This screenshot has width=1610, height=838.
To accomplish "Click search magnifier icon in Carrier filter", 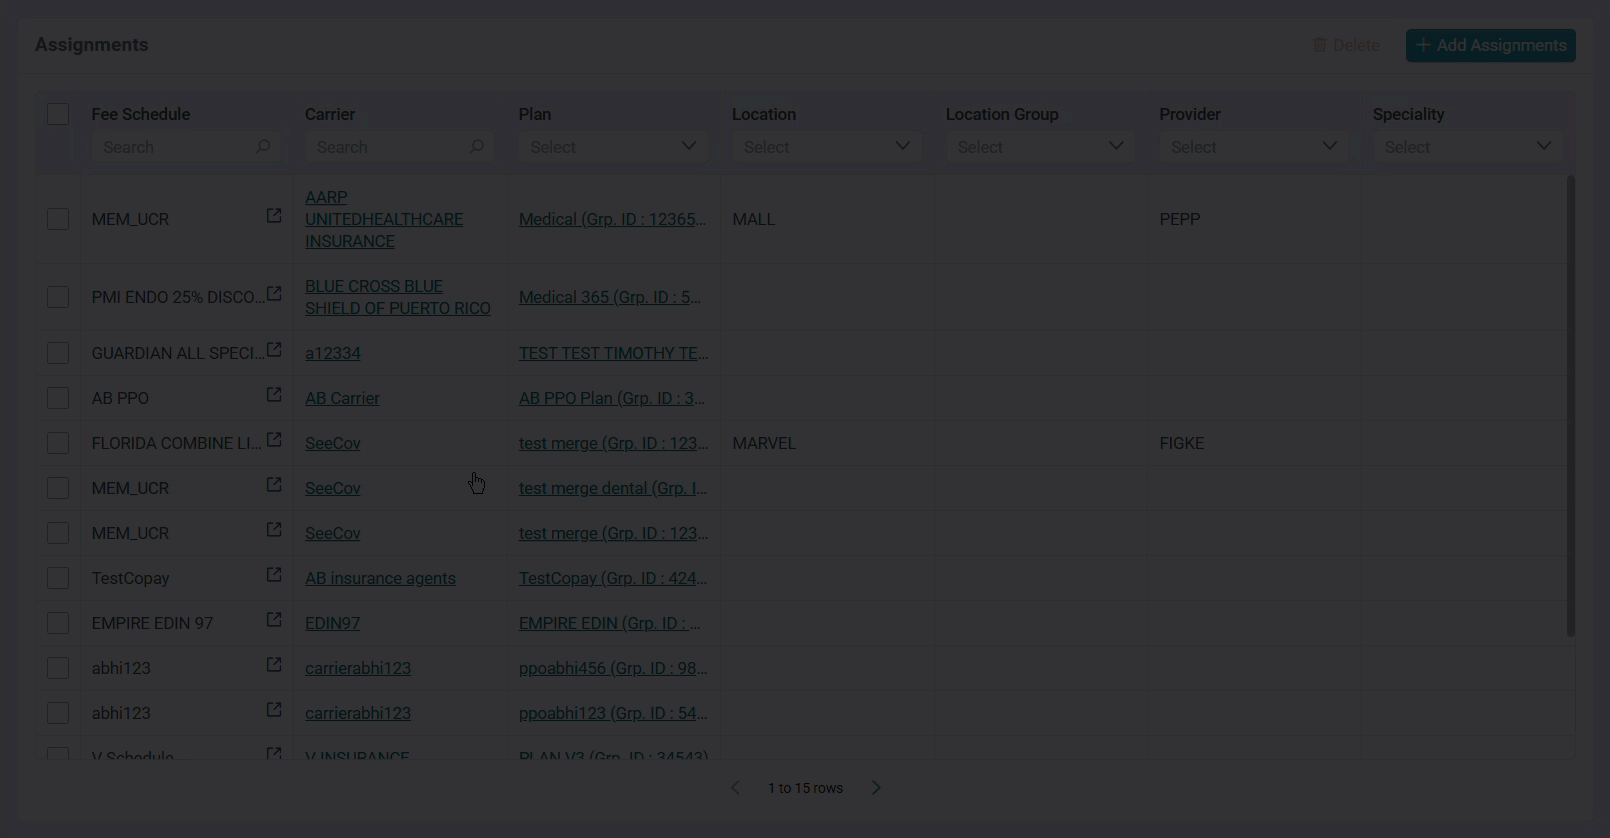I will pos(477,147).
